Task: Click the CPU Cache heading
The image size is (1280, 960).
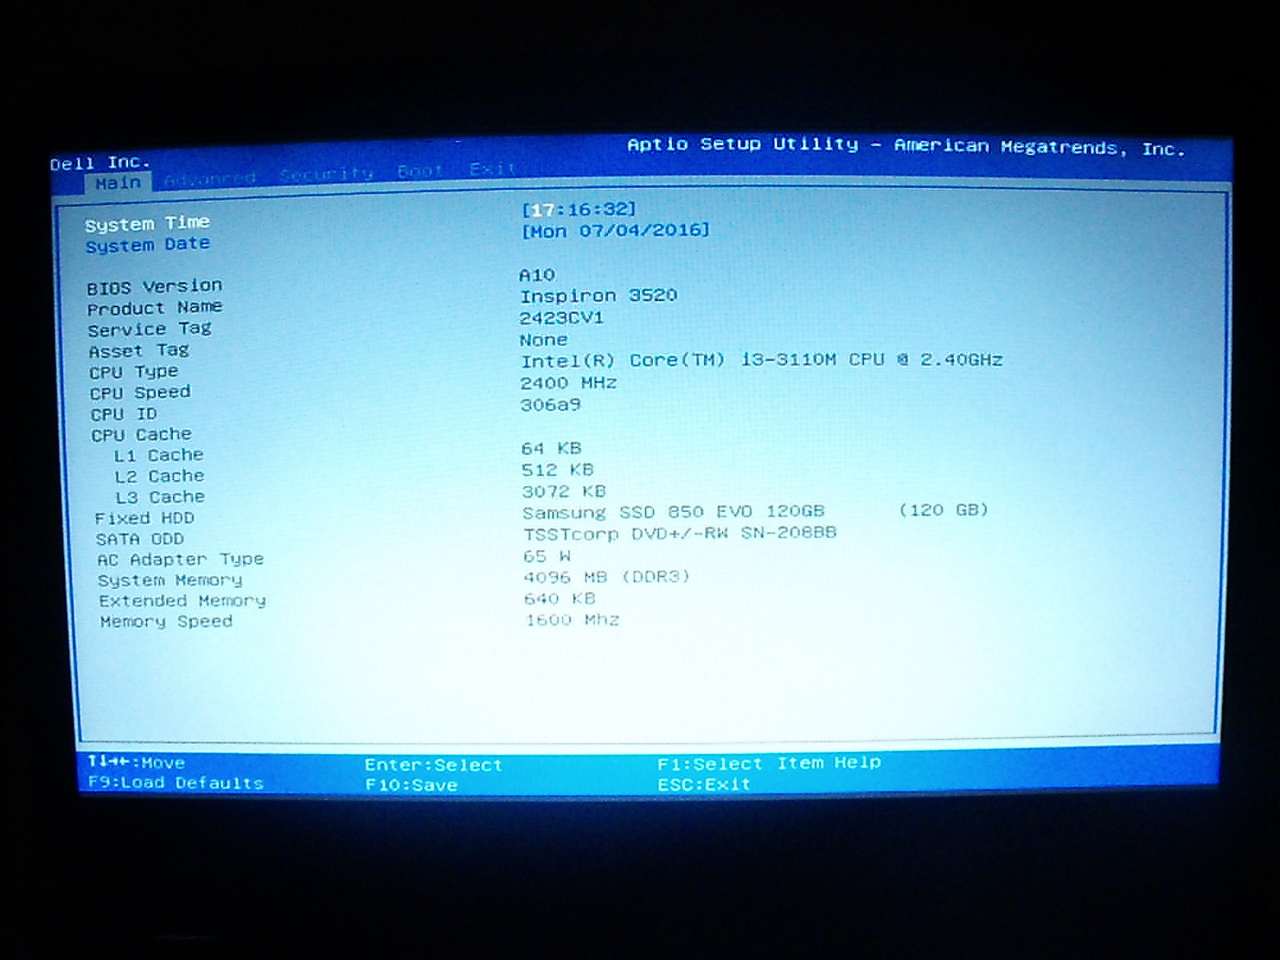Action: pyautogui.click(x=141, y=435)
